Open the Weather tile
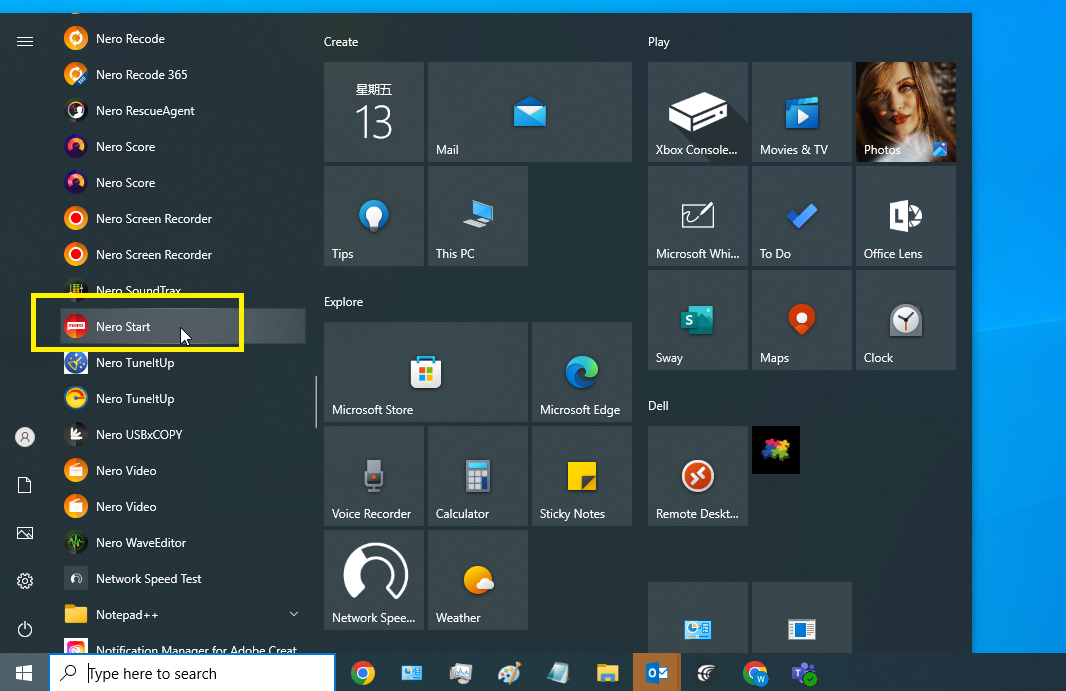 click(x=478, y=580)
